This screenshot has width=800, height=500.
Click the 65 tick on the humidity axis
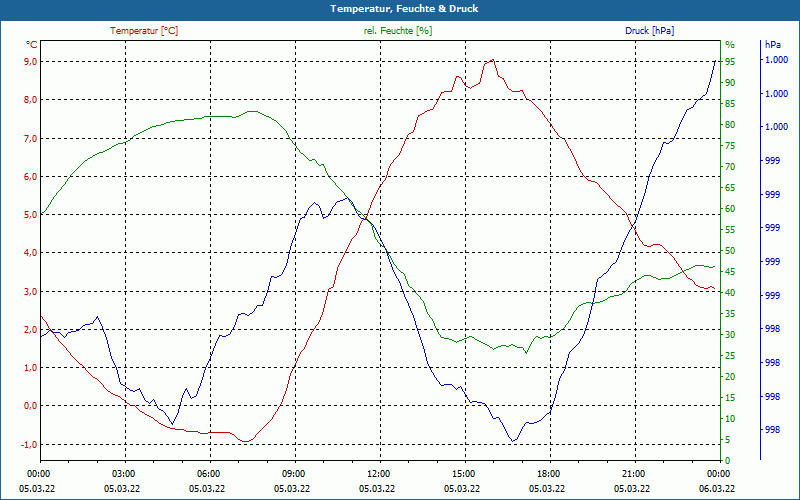pos(730,188)
